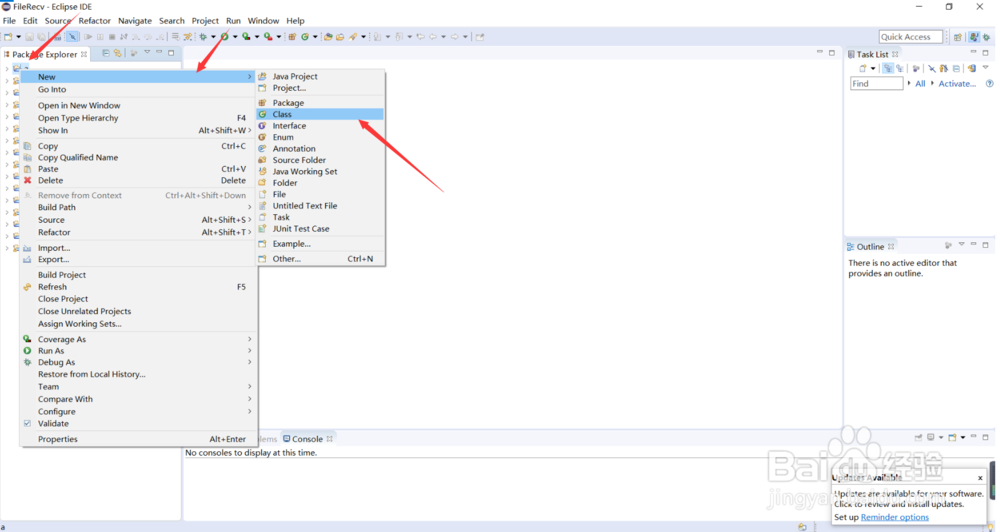Toggle Focus on Workweek in Task List

[x=916, y=68]
